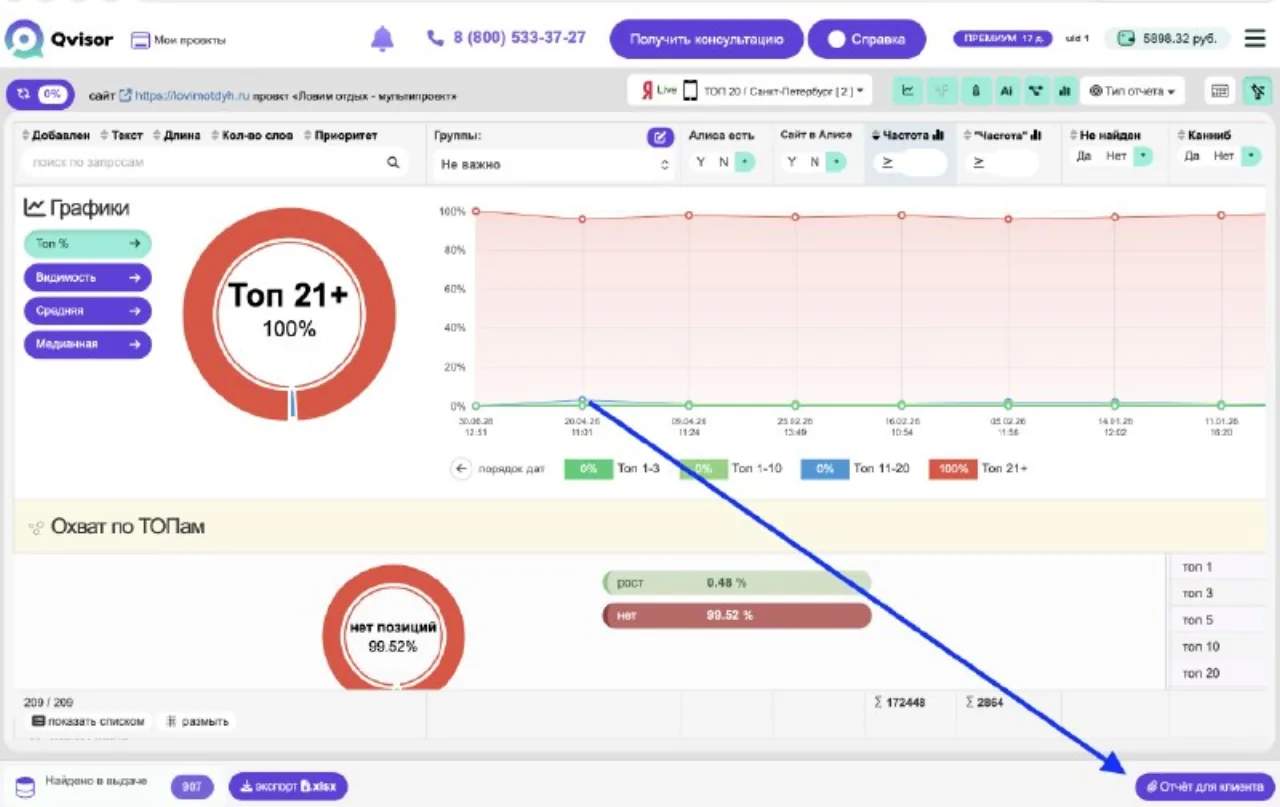Screen dimensions: 1280x807
Task: Open the hamburger main menu
Action: 1255,39
